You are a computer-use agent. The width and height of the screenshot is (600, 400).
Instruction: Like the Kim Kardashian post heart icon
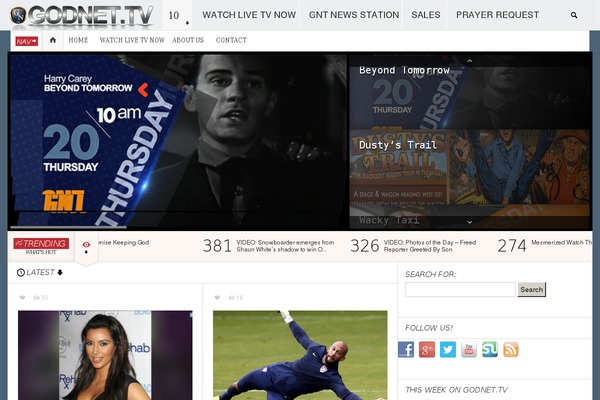[x=22, y=297]
